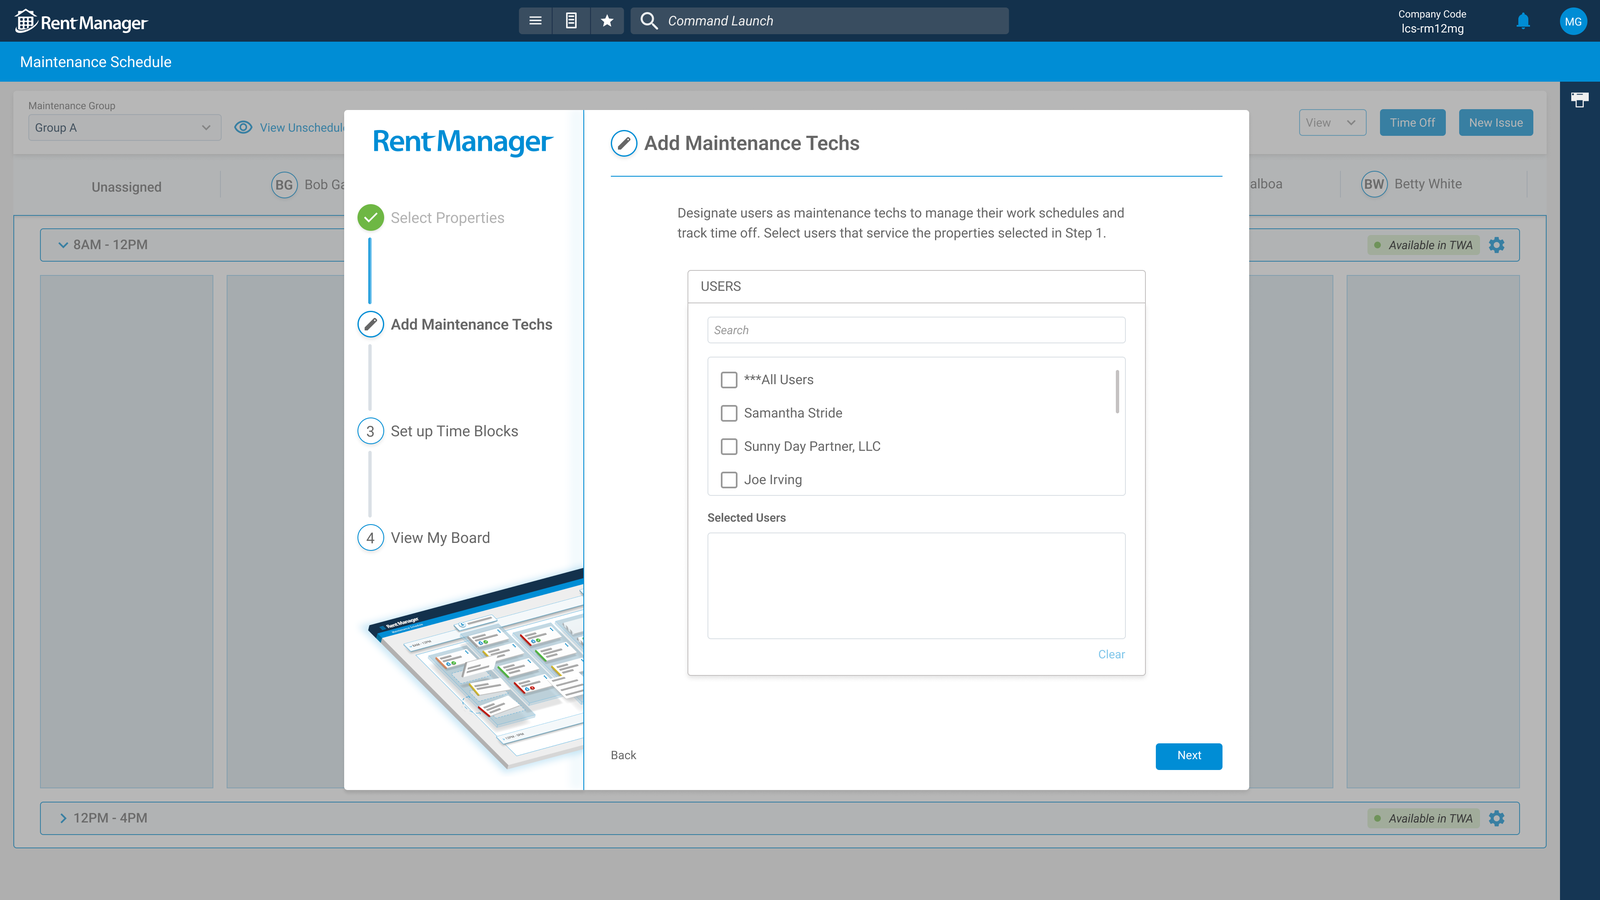This screenshot has height=900, width=1600.
Task: Open settings gear for 8AM - 12PM block
Action: pos(1497,245)
